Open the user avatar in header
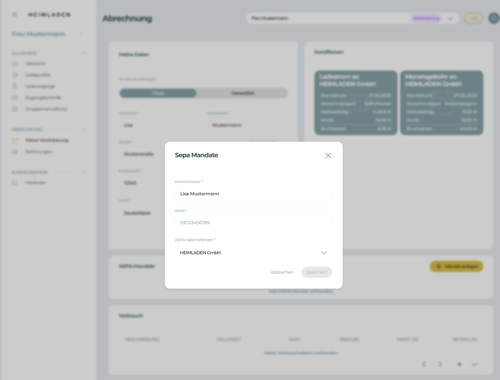Image resolution: width=500 pixels, height=380 pixels. tap(494, 18)
